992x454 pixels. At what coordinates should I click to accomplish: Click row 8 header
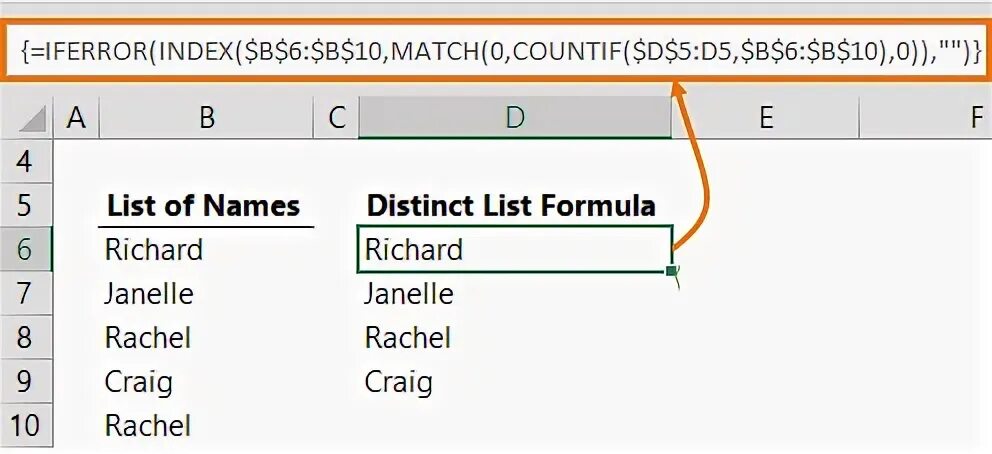26,338
